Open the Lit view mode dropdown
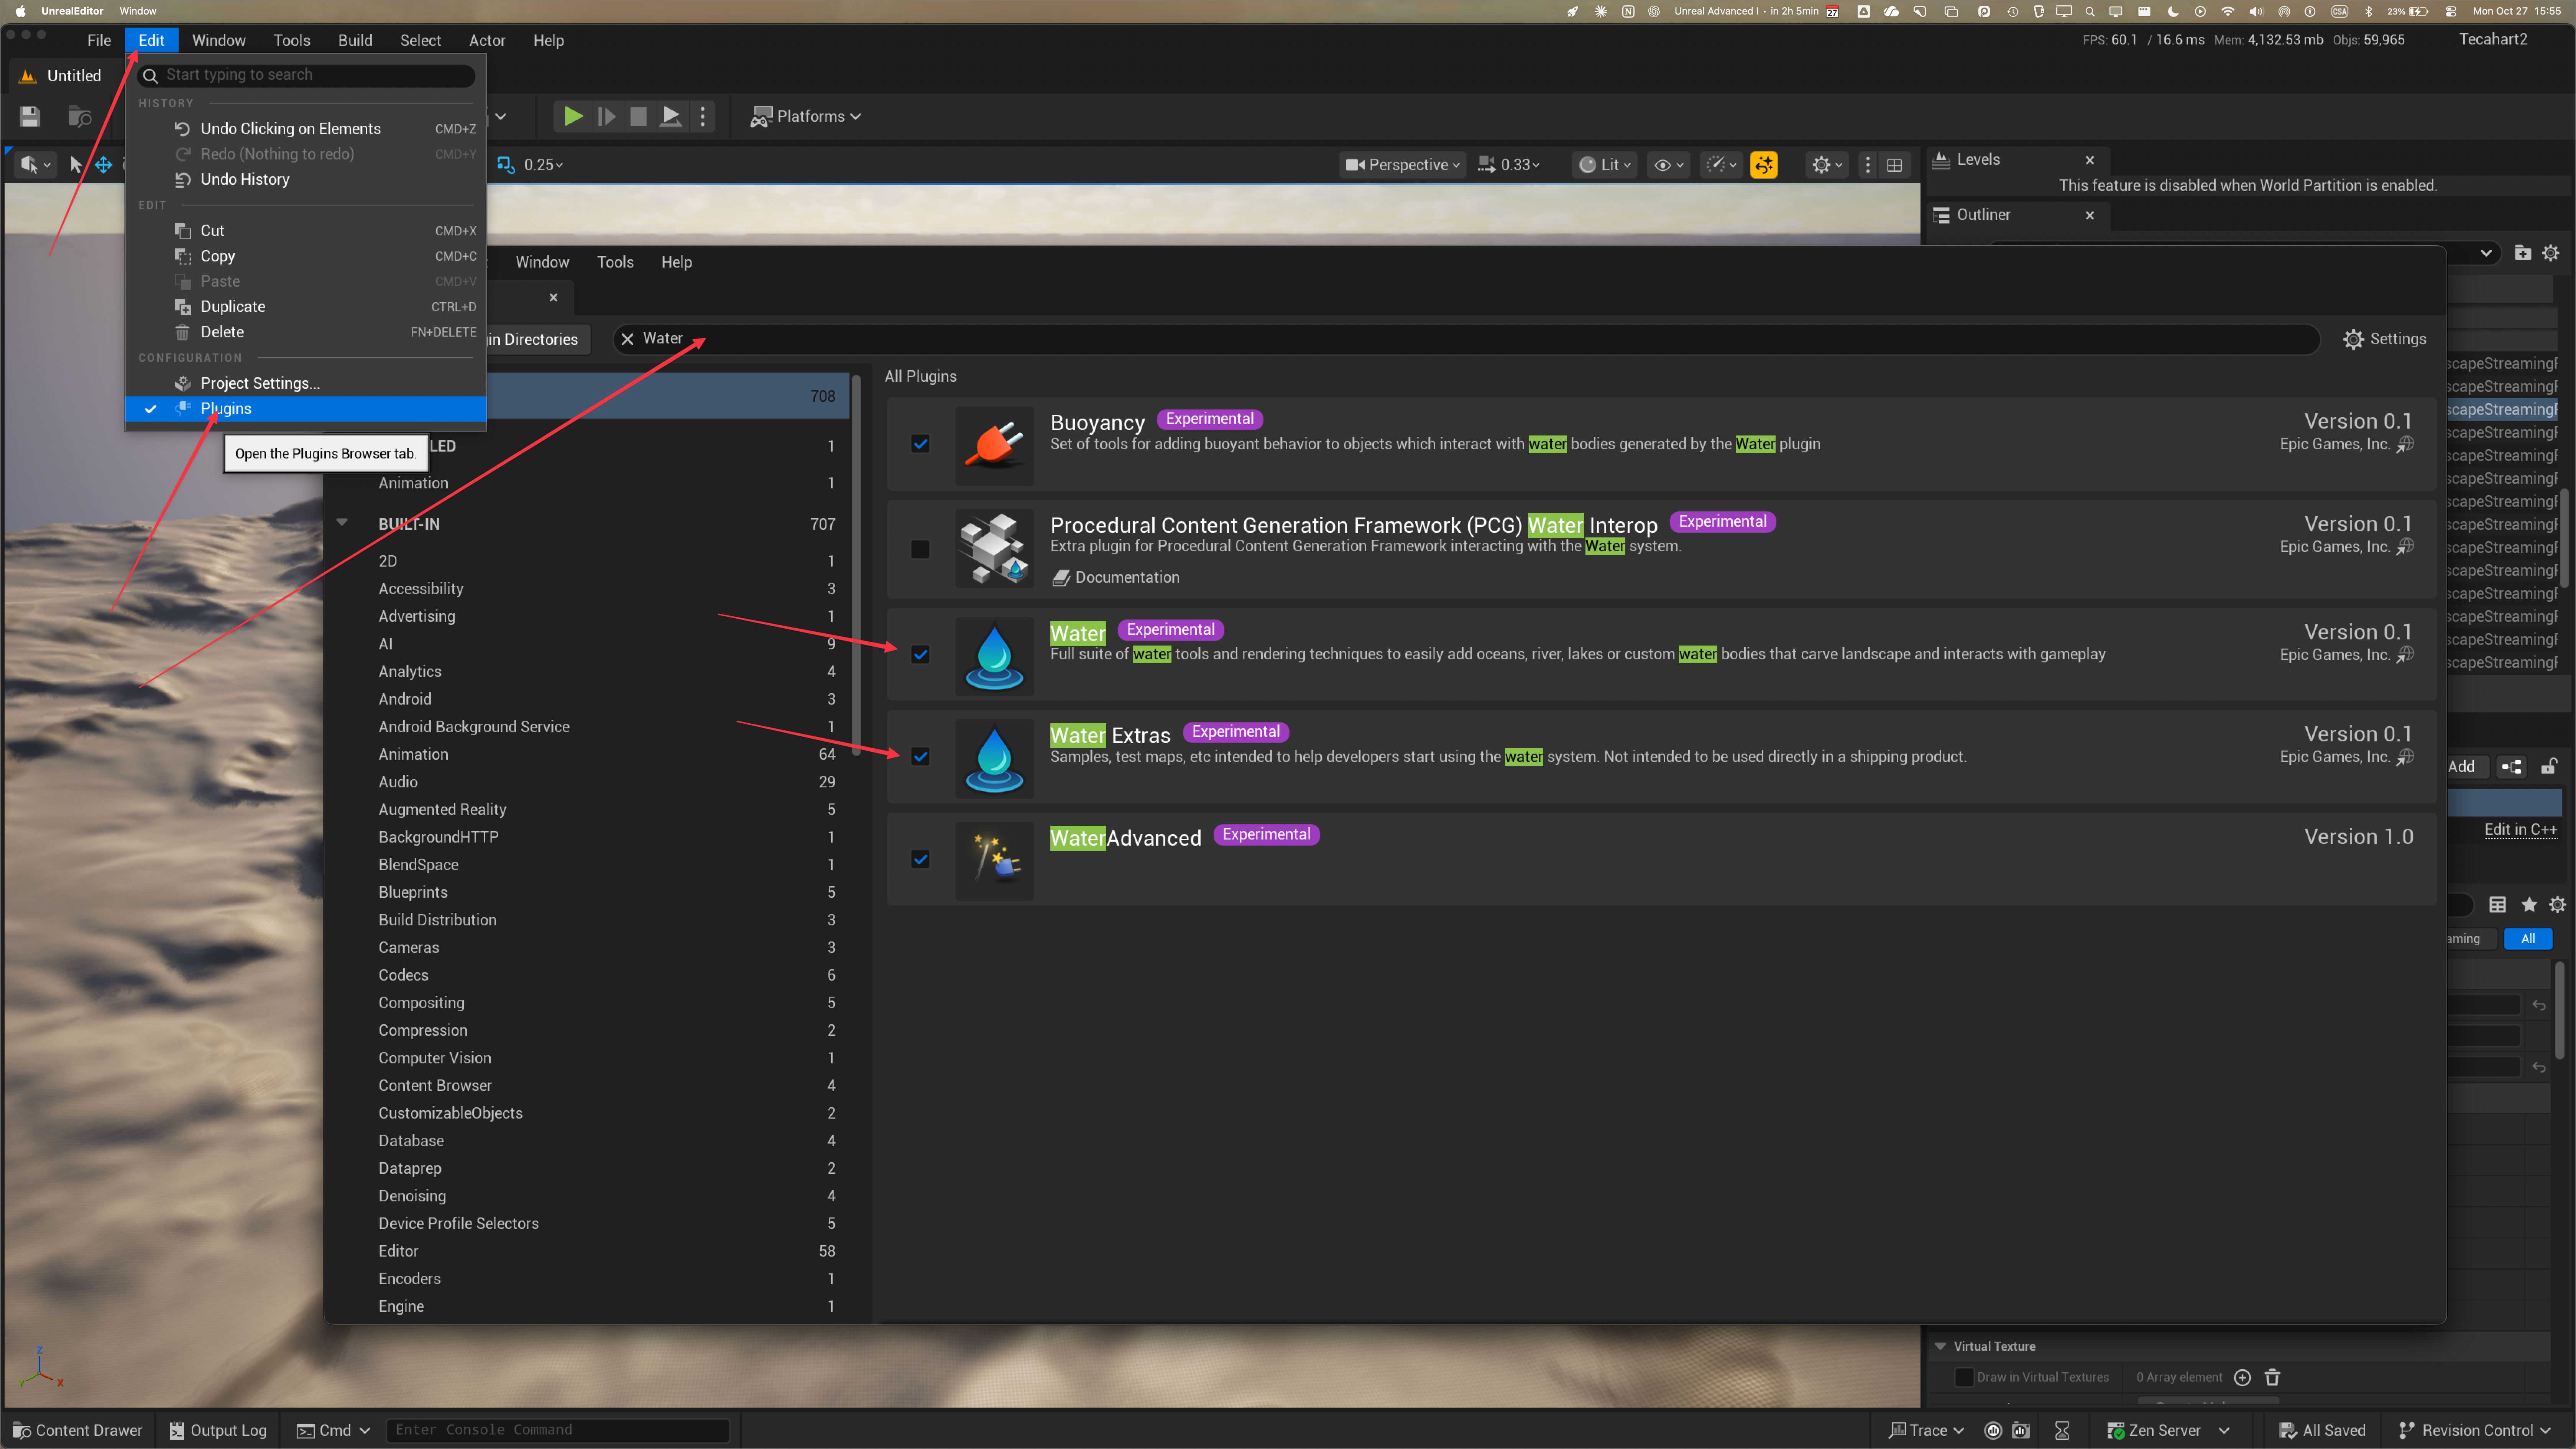Image resolution: width=2576 pixels, height=1449 pixels. pos(1605,165)
